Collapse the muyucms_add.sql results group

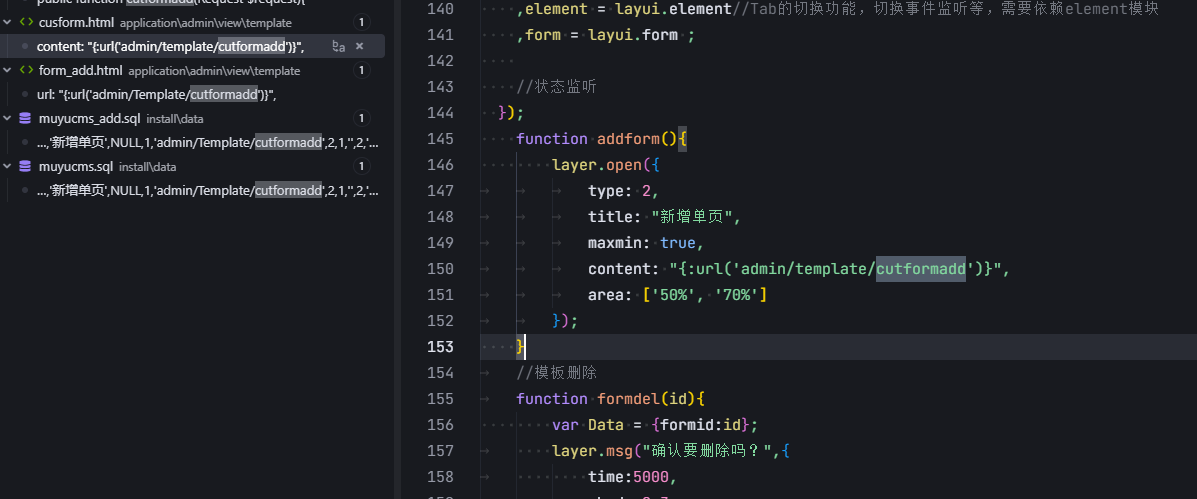[8, 118]
